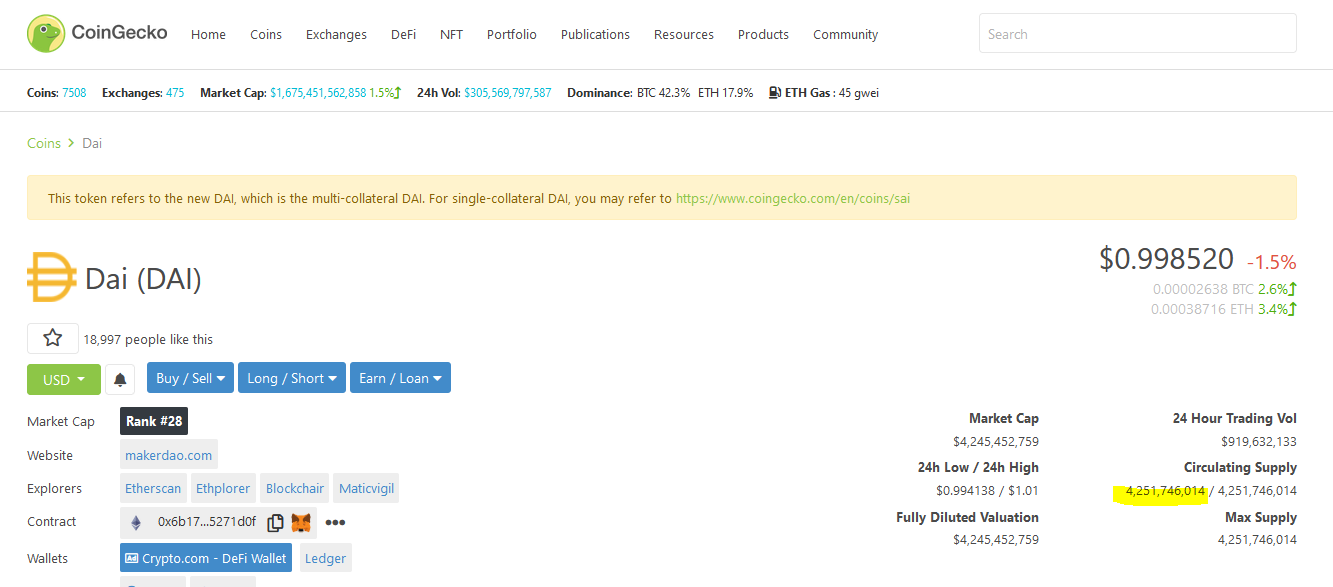
Task: Click the Ethereum icon beside the contract address
Action: click(x=137, y=522)
